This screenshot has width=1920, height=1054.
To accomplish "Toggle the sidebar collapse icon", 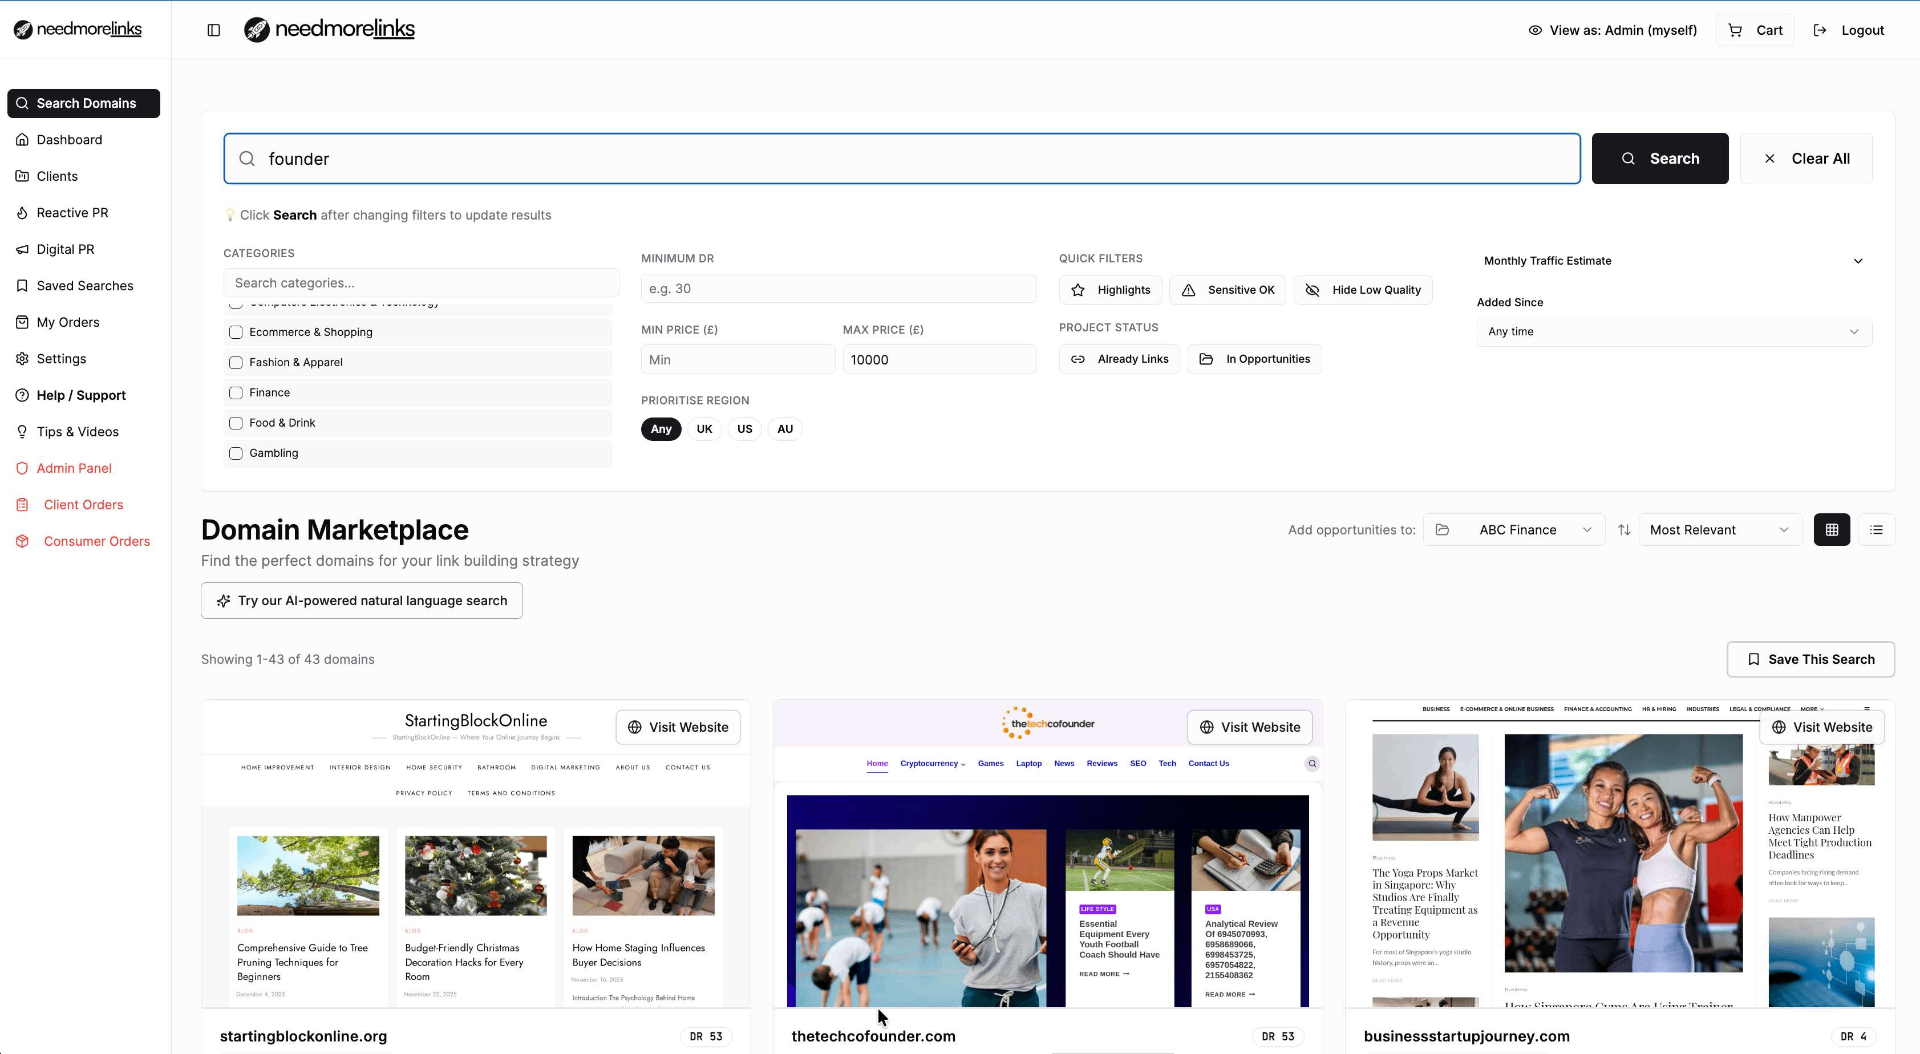I will point(213,30).
